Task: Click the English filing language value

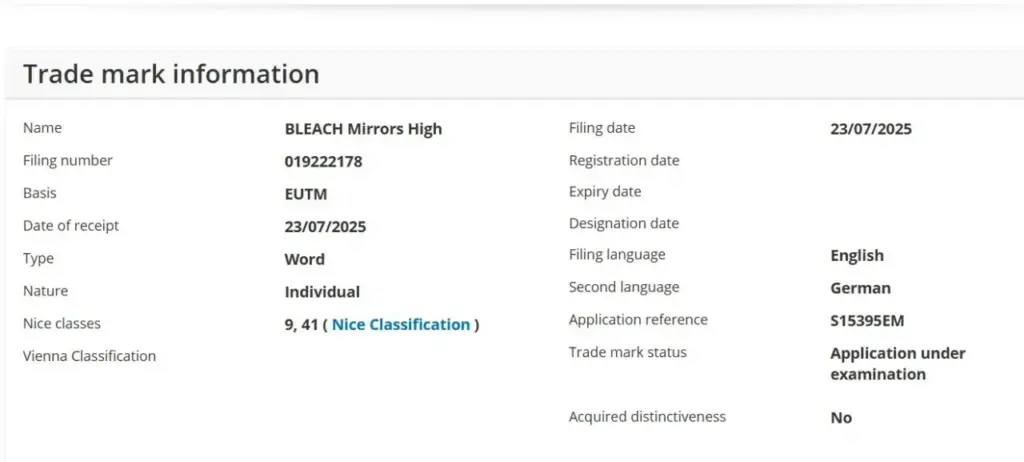Action: click(856, 255)
